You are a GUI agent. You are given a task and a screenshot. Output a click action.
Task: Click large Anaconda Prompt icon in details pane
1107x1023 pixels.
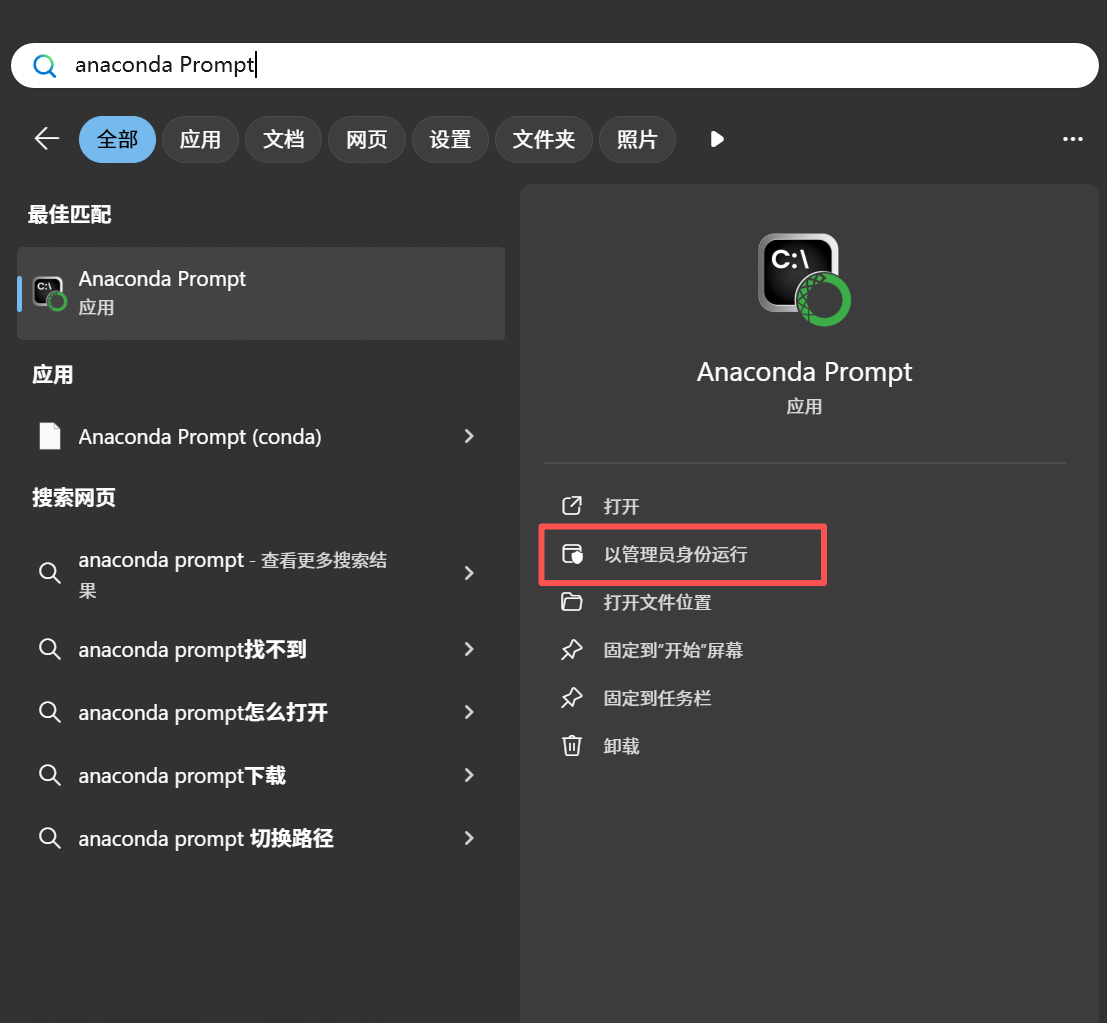coord(804,280)
